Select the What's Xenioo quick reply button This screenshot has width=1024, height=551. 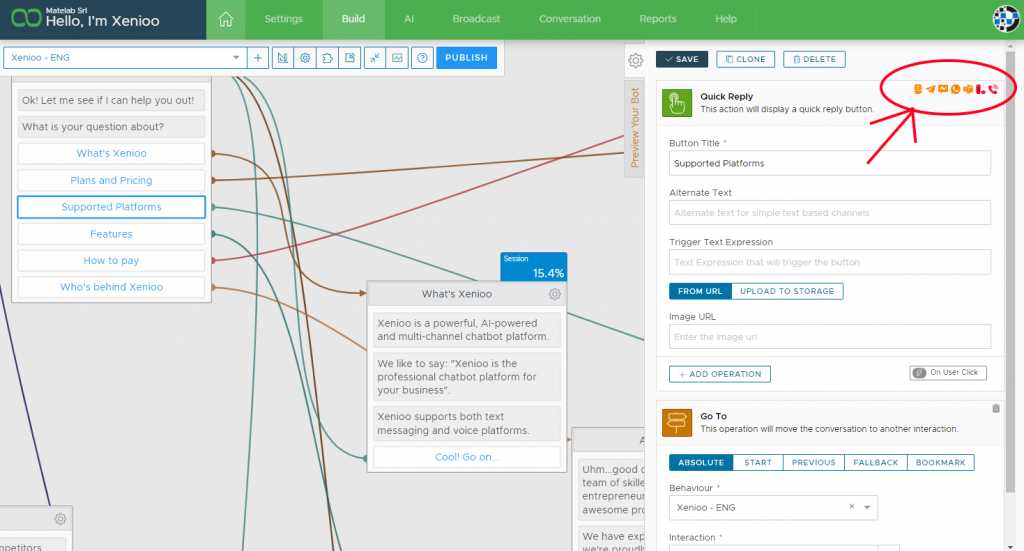coord(111,153)
